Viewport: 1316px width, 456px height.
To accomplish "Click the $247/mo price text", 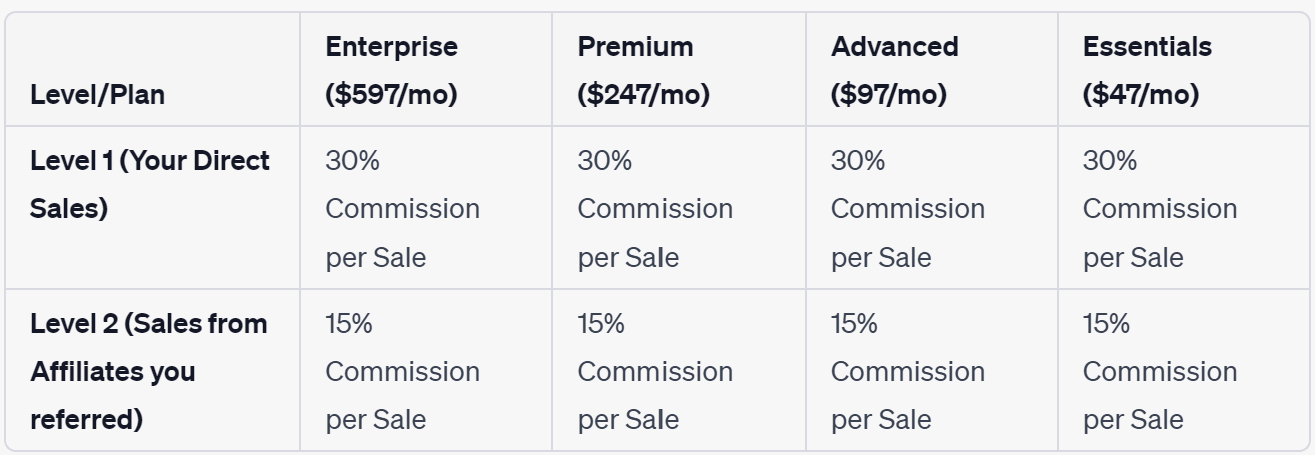I will [x=644, y=95].
